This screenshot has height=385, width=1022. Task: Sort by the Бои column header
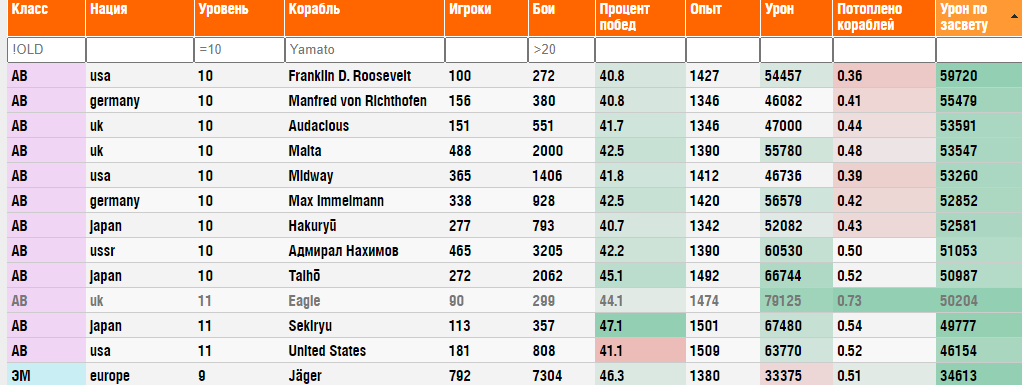pyautogui.click(x=561, y=18)
